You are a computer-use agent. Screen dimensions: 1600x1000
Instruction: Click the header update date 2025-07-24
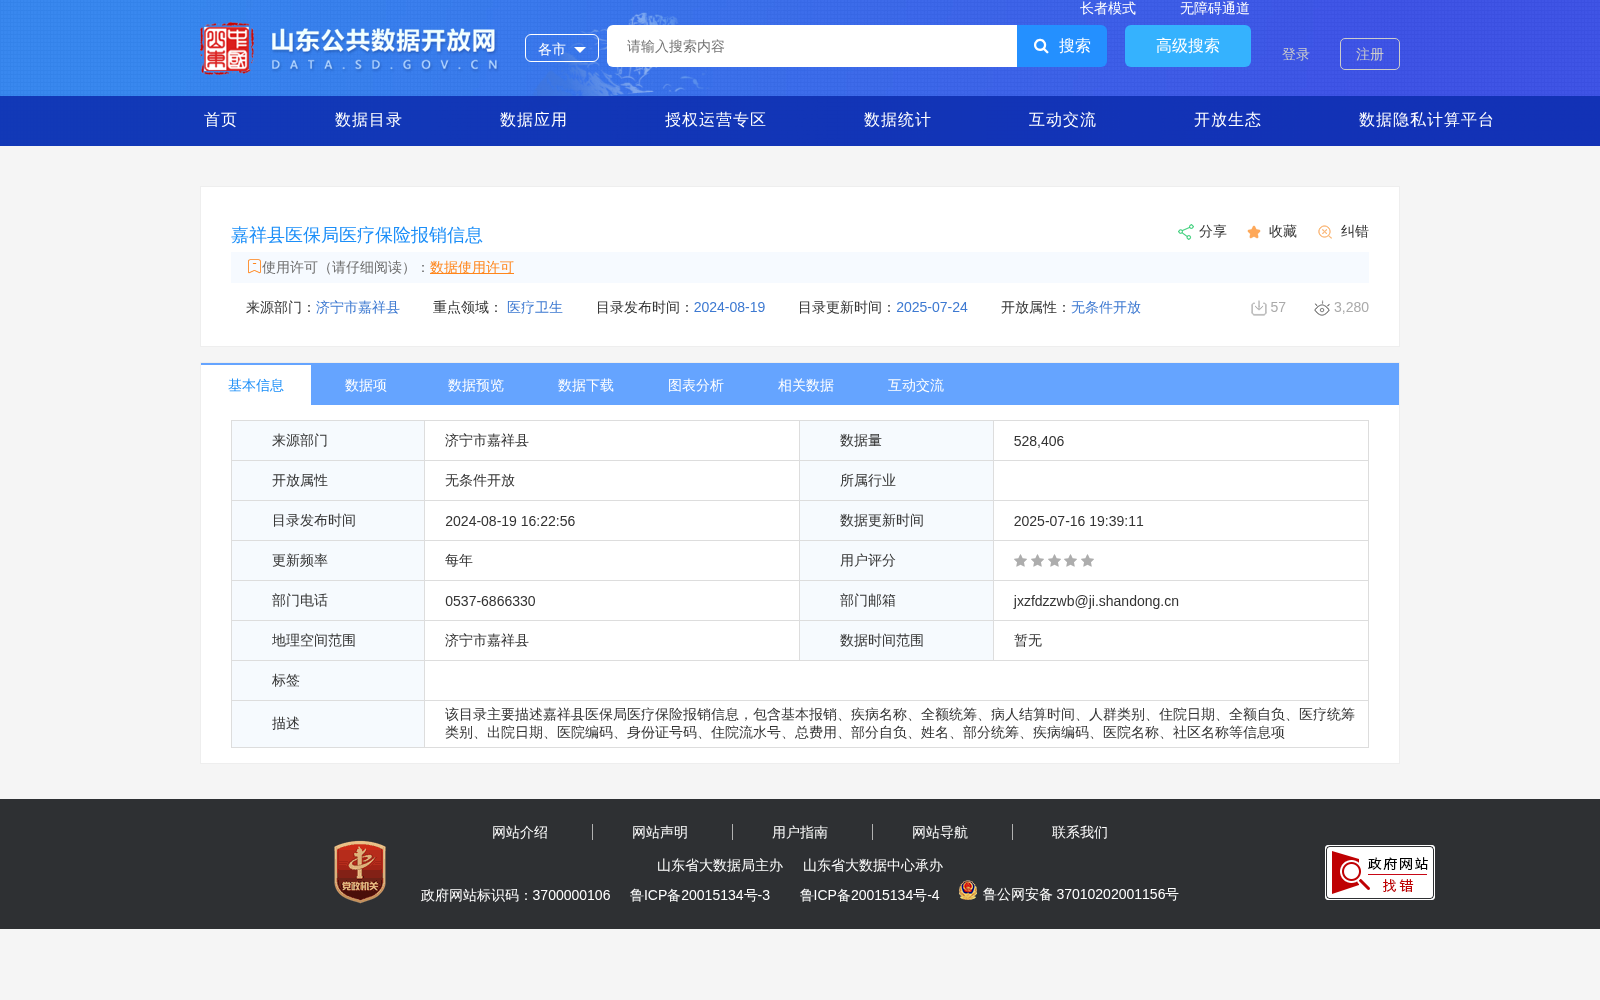tap(932, 307)
